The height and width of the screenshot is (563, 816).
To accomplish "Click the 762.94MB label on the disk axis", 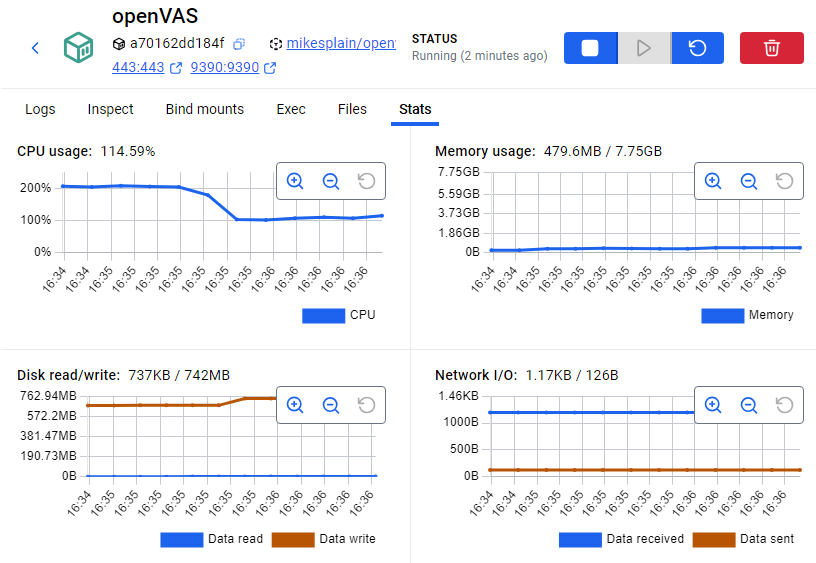I will (48, 396).
